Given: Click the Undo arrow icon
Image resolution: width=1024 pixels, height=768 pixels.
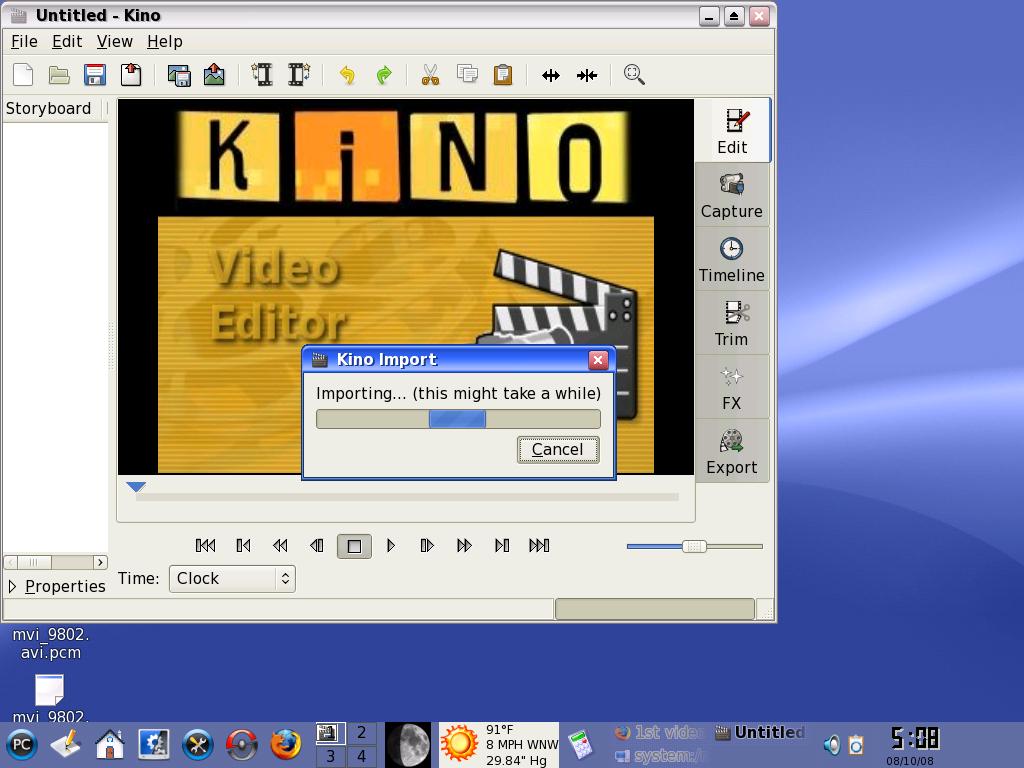Looking at the screenshot, I should [348, 74].
